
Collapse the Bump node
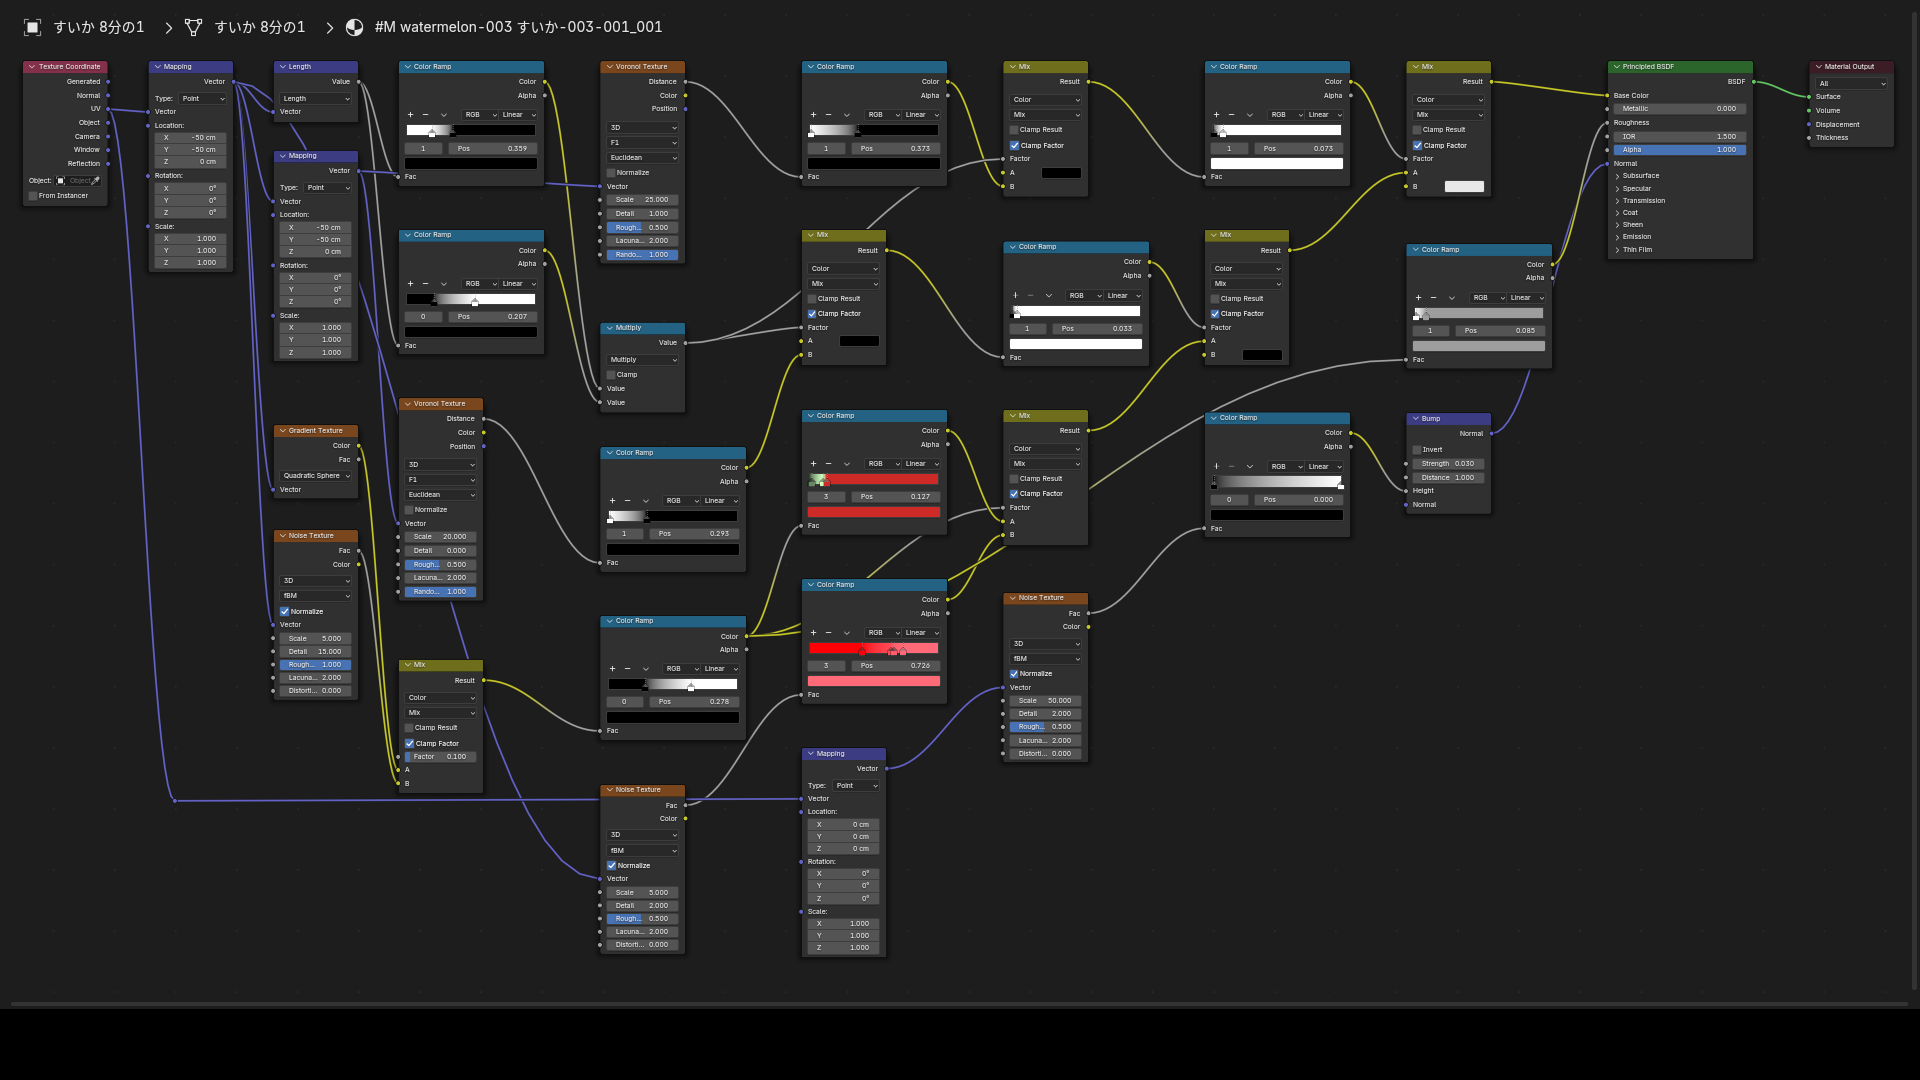[x=1416, y=419]
